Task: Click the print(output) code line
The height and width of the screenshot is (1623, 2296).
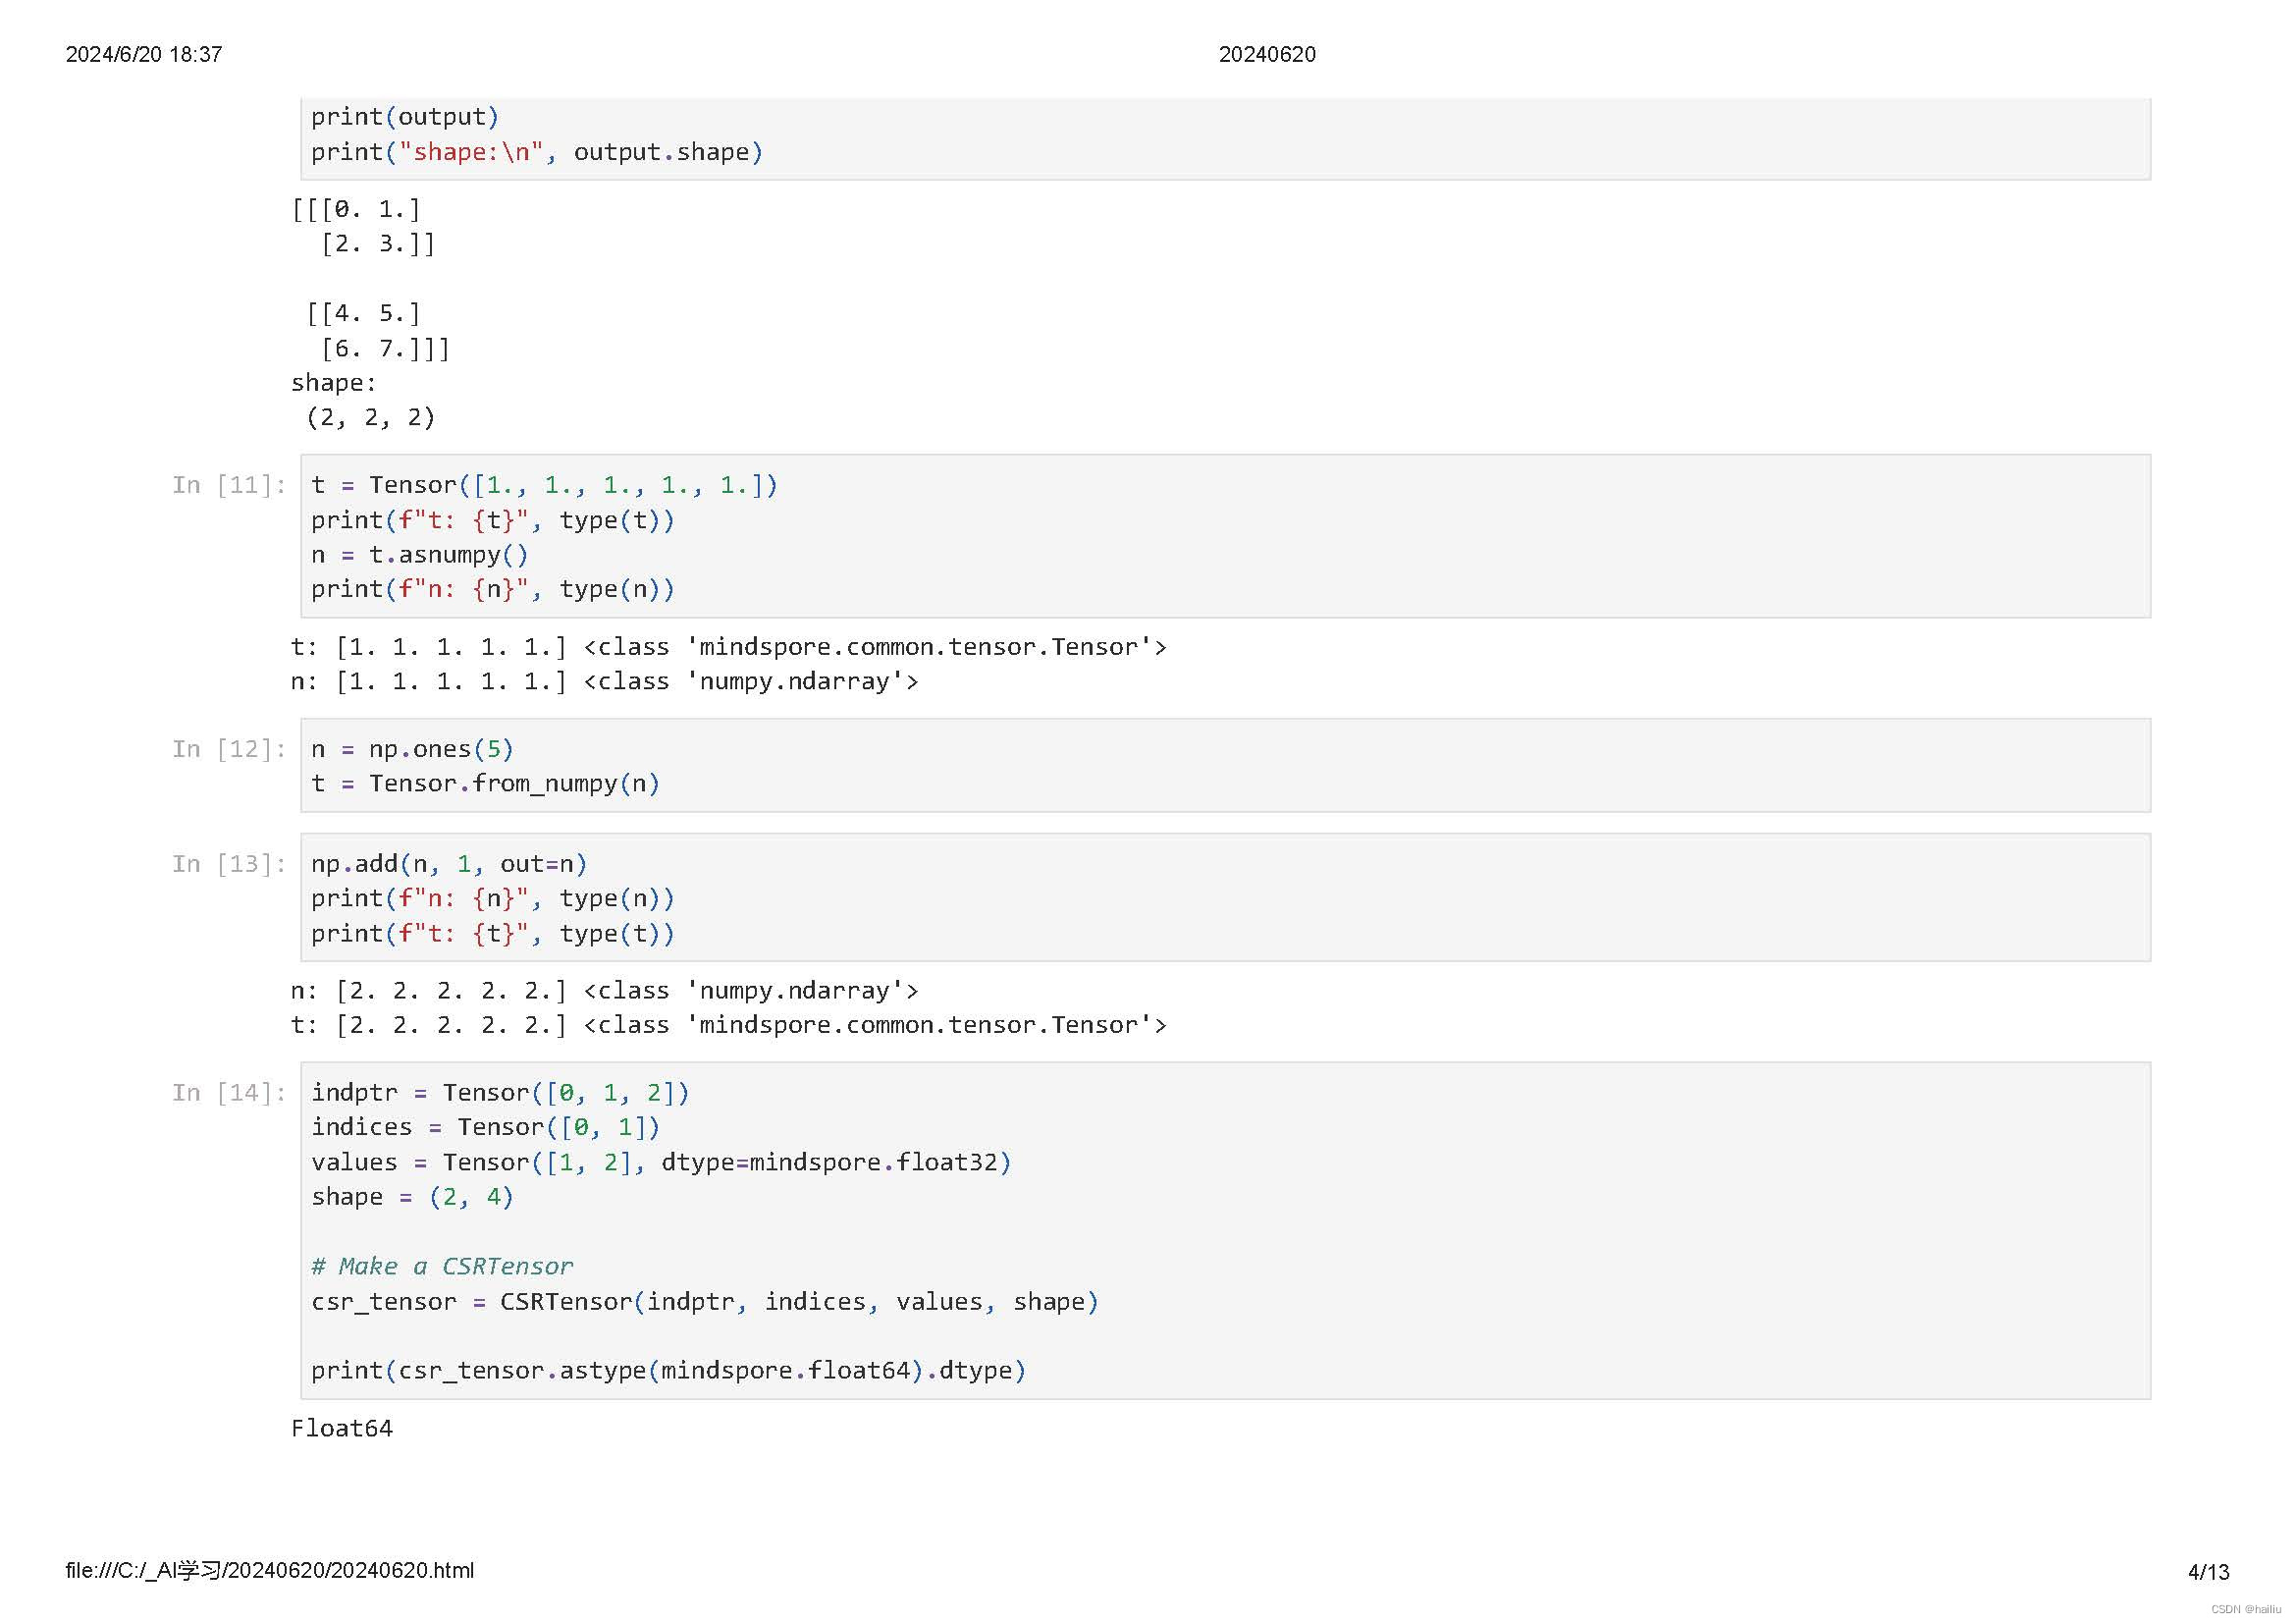Action: pyautogui.click(x=404, y=117)
